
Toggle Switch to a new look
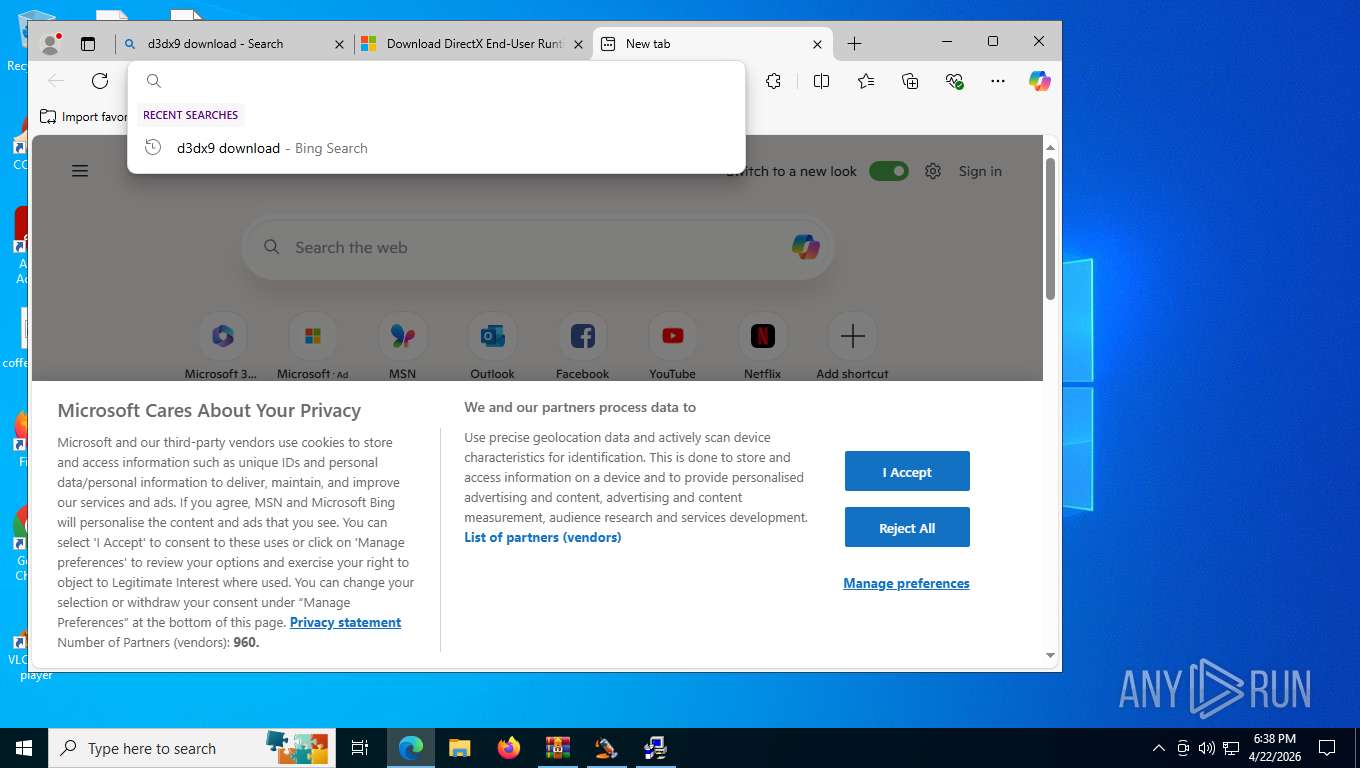[x=888, y=171]
